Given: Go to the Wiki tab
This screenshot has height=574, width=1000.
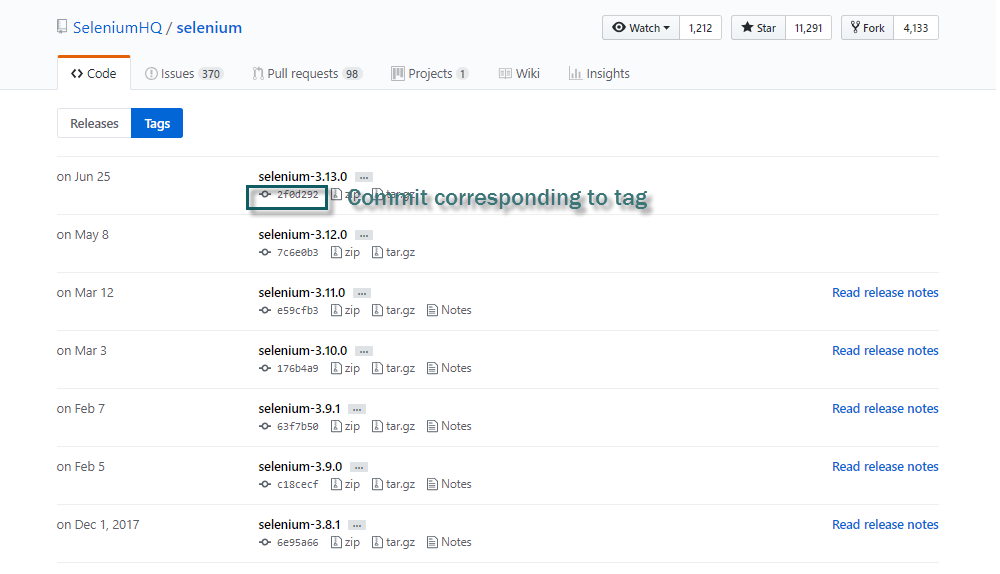Looking at the screenshot, I should coord(519,74).
